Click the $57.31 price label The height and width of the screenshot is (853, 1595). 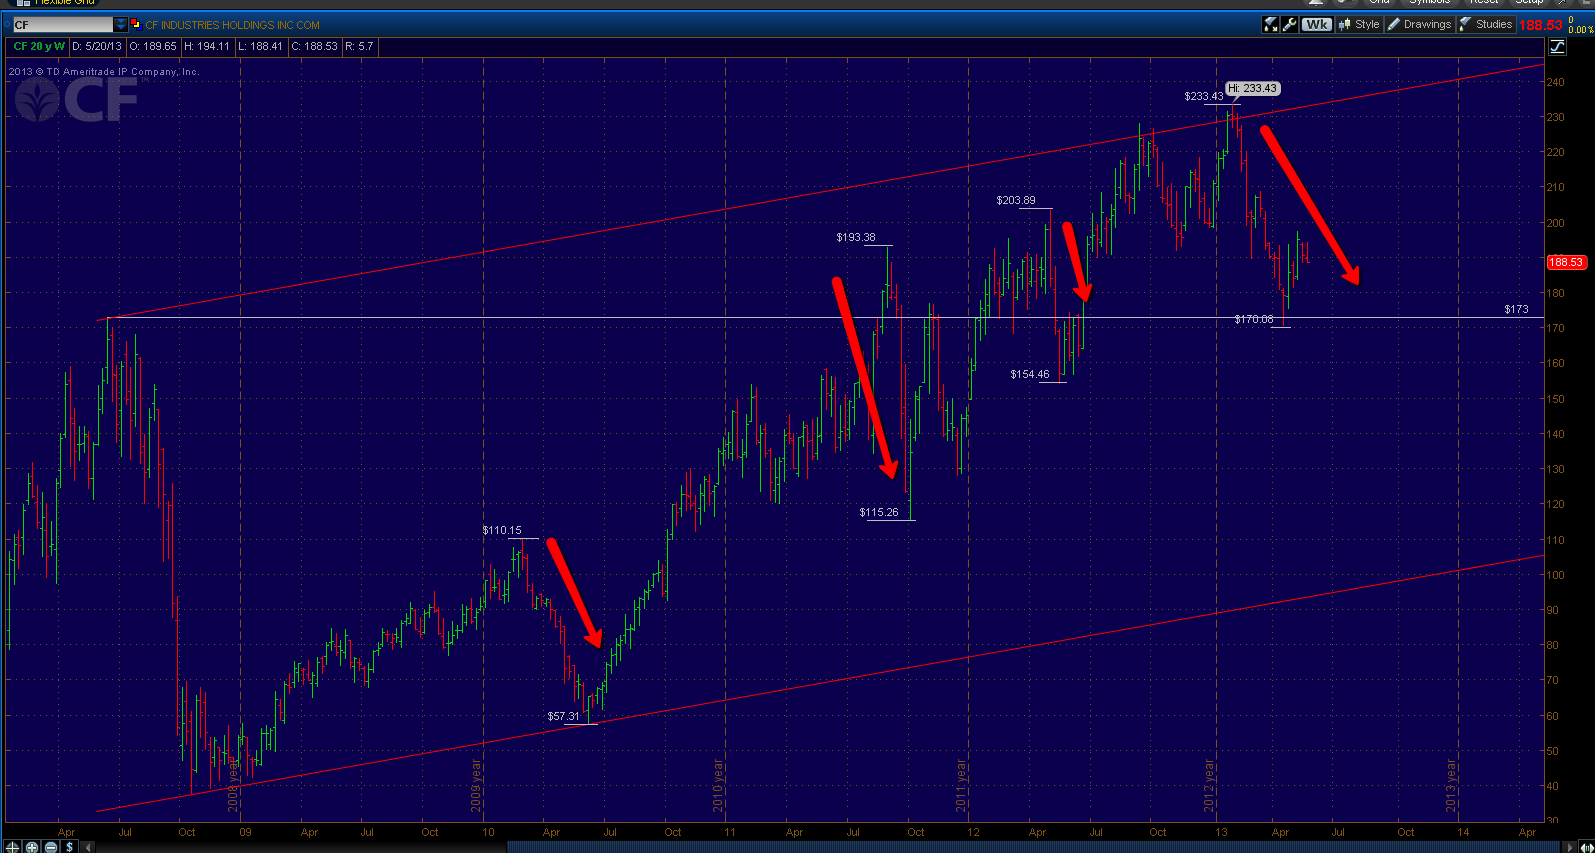click(x=564, y=716)
